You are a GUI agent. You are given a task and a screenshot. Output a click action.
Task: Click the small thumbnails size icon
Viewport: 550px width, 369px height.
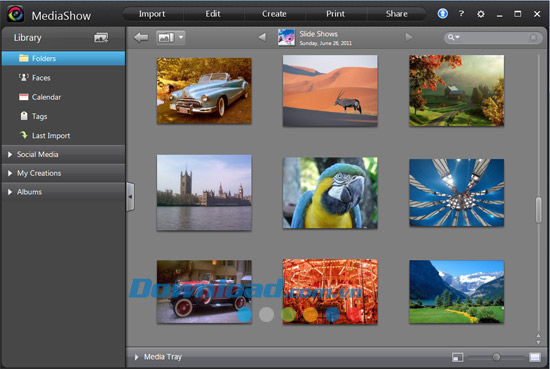[x=457, y=357]
